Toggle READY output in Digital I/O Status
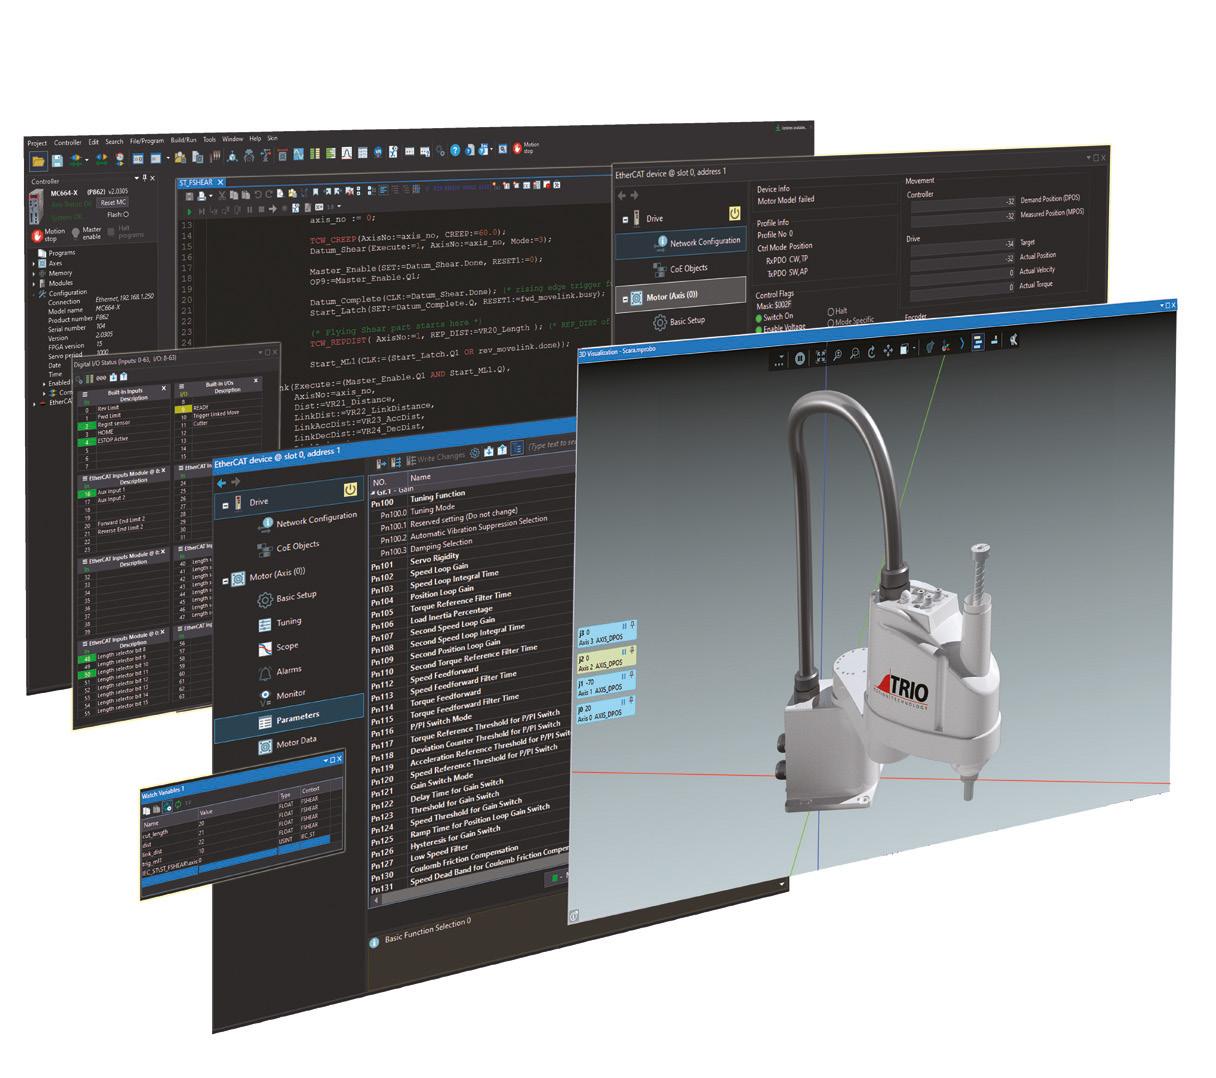The width and height of the screenshot is (1216, 1078). tap(184, 409)
